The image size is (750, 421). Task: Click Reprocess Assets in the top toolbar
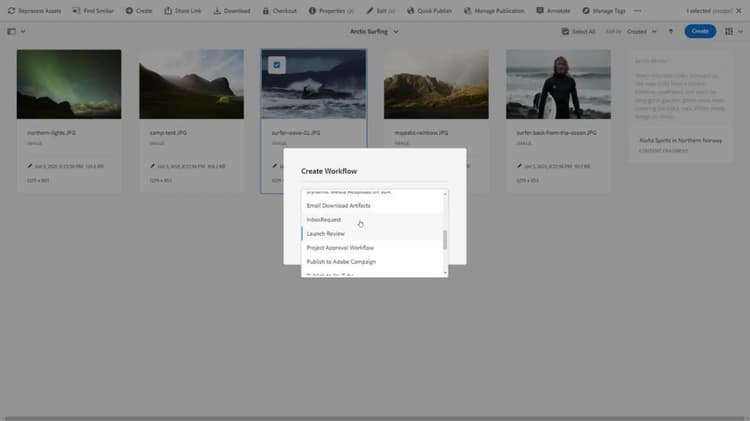(34, 11)
